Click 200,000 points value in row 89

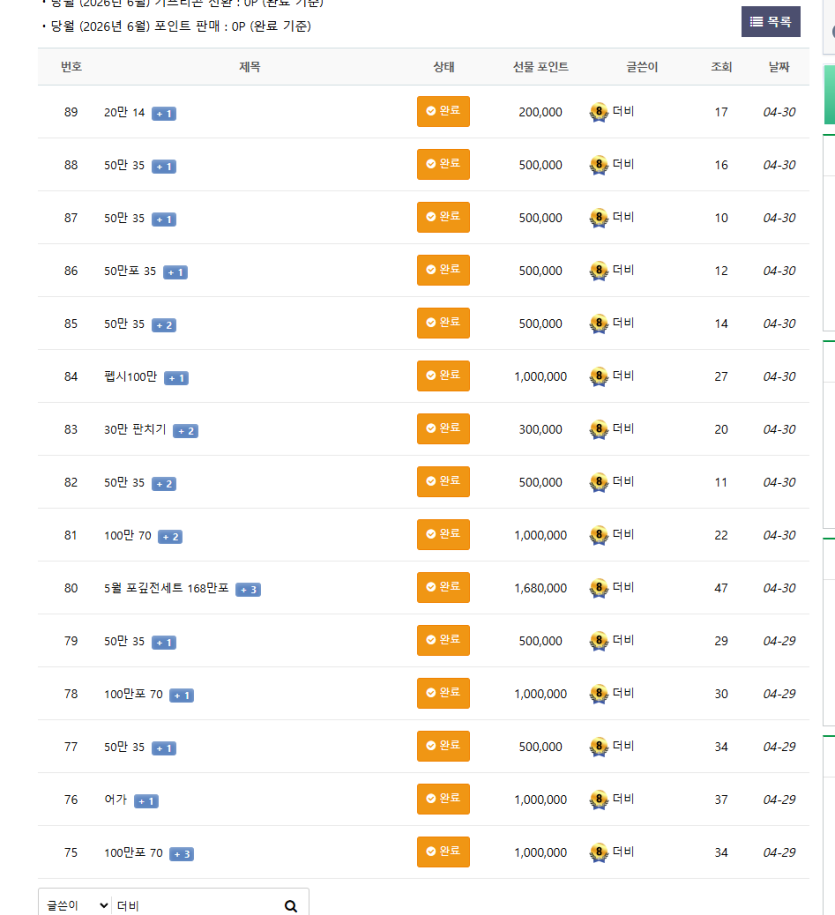tap(540, 112)
